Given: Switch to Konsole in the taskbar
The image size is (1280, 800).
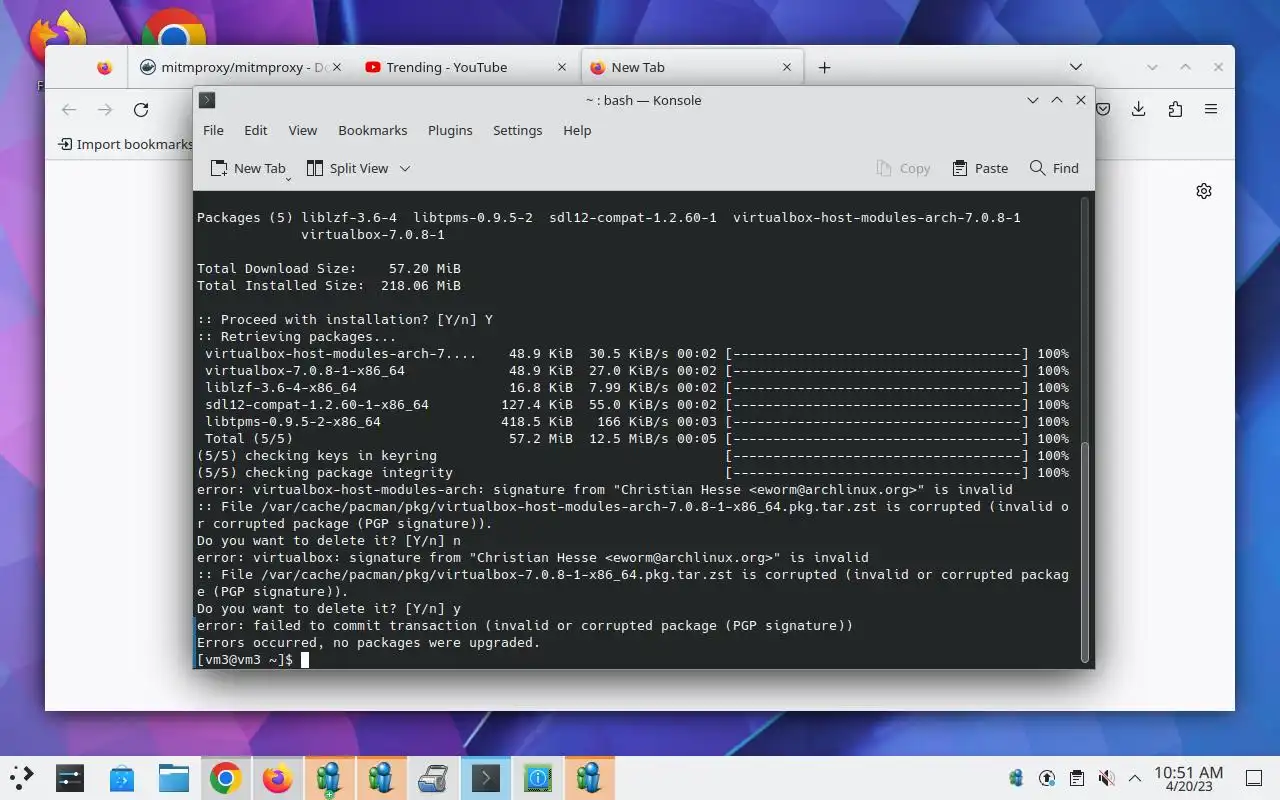Looking at the screenshot, I should (485, 777).
